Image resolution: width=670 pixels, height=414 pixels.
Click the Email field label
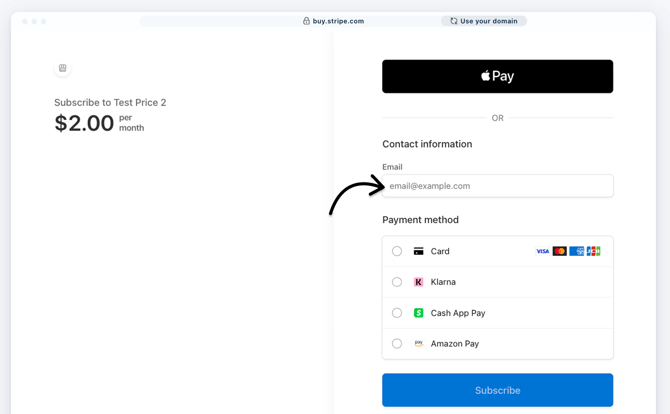tap(392, 167)
